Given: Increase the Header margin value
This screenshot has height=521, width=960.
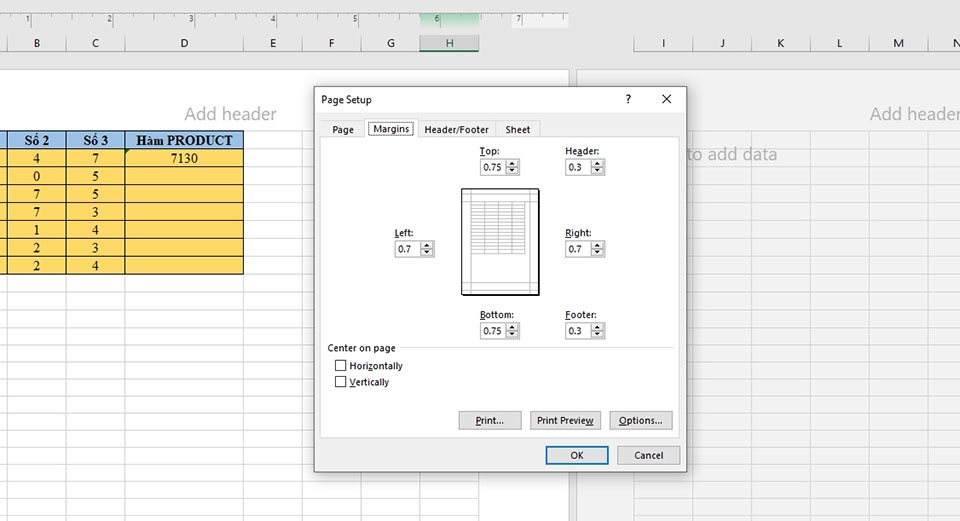Looking at the screenshot, I should 598,164.
